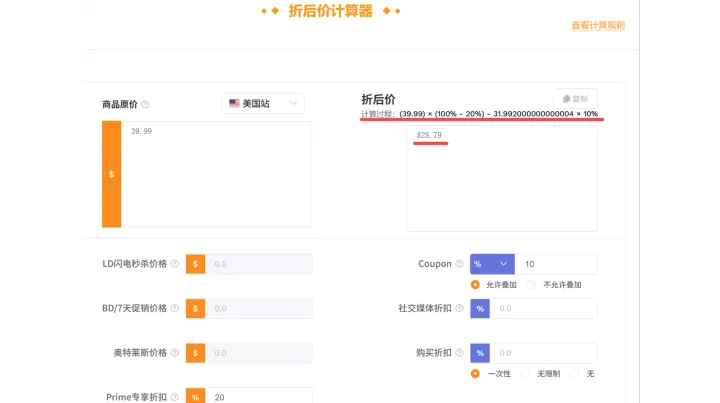Open the Coupon percent type dropdown
Screen dimensions: 720x403
point(492,264)
